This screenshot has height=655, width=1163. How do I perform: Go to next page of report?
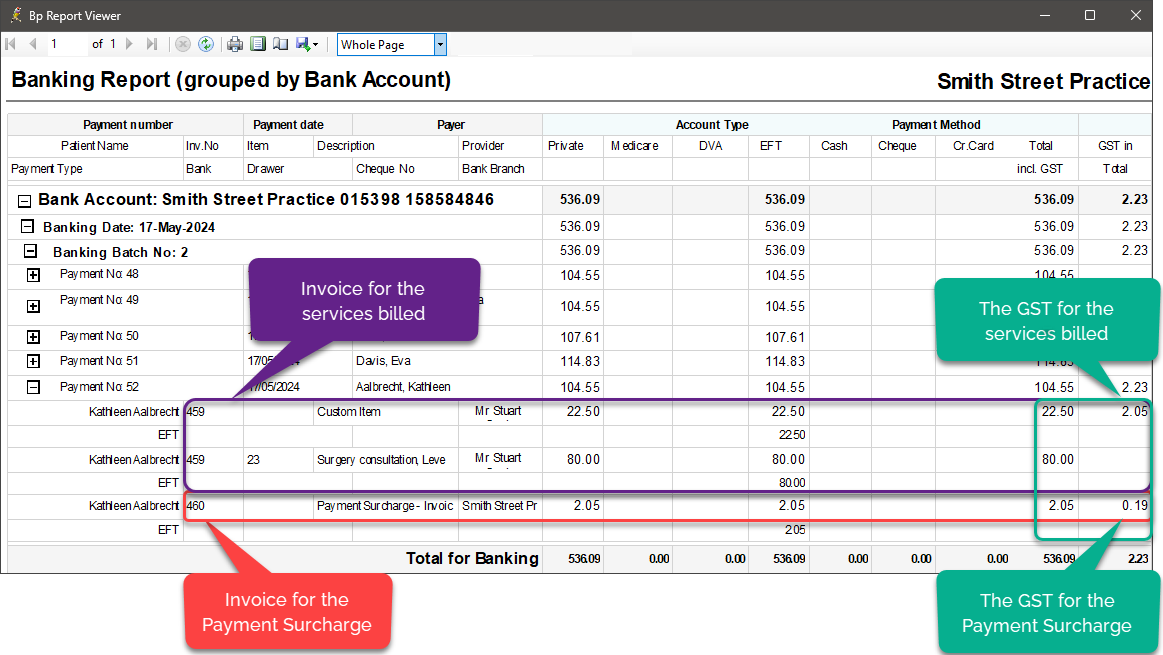click(x=130, y=44)
